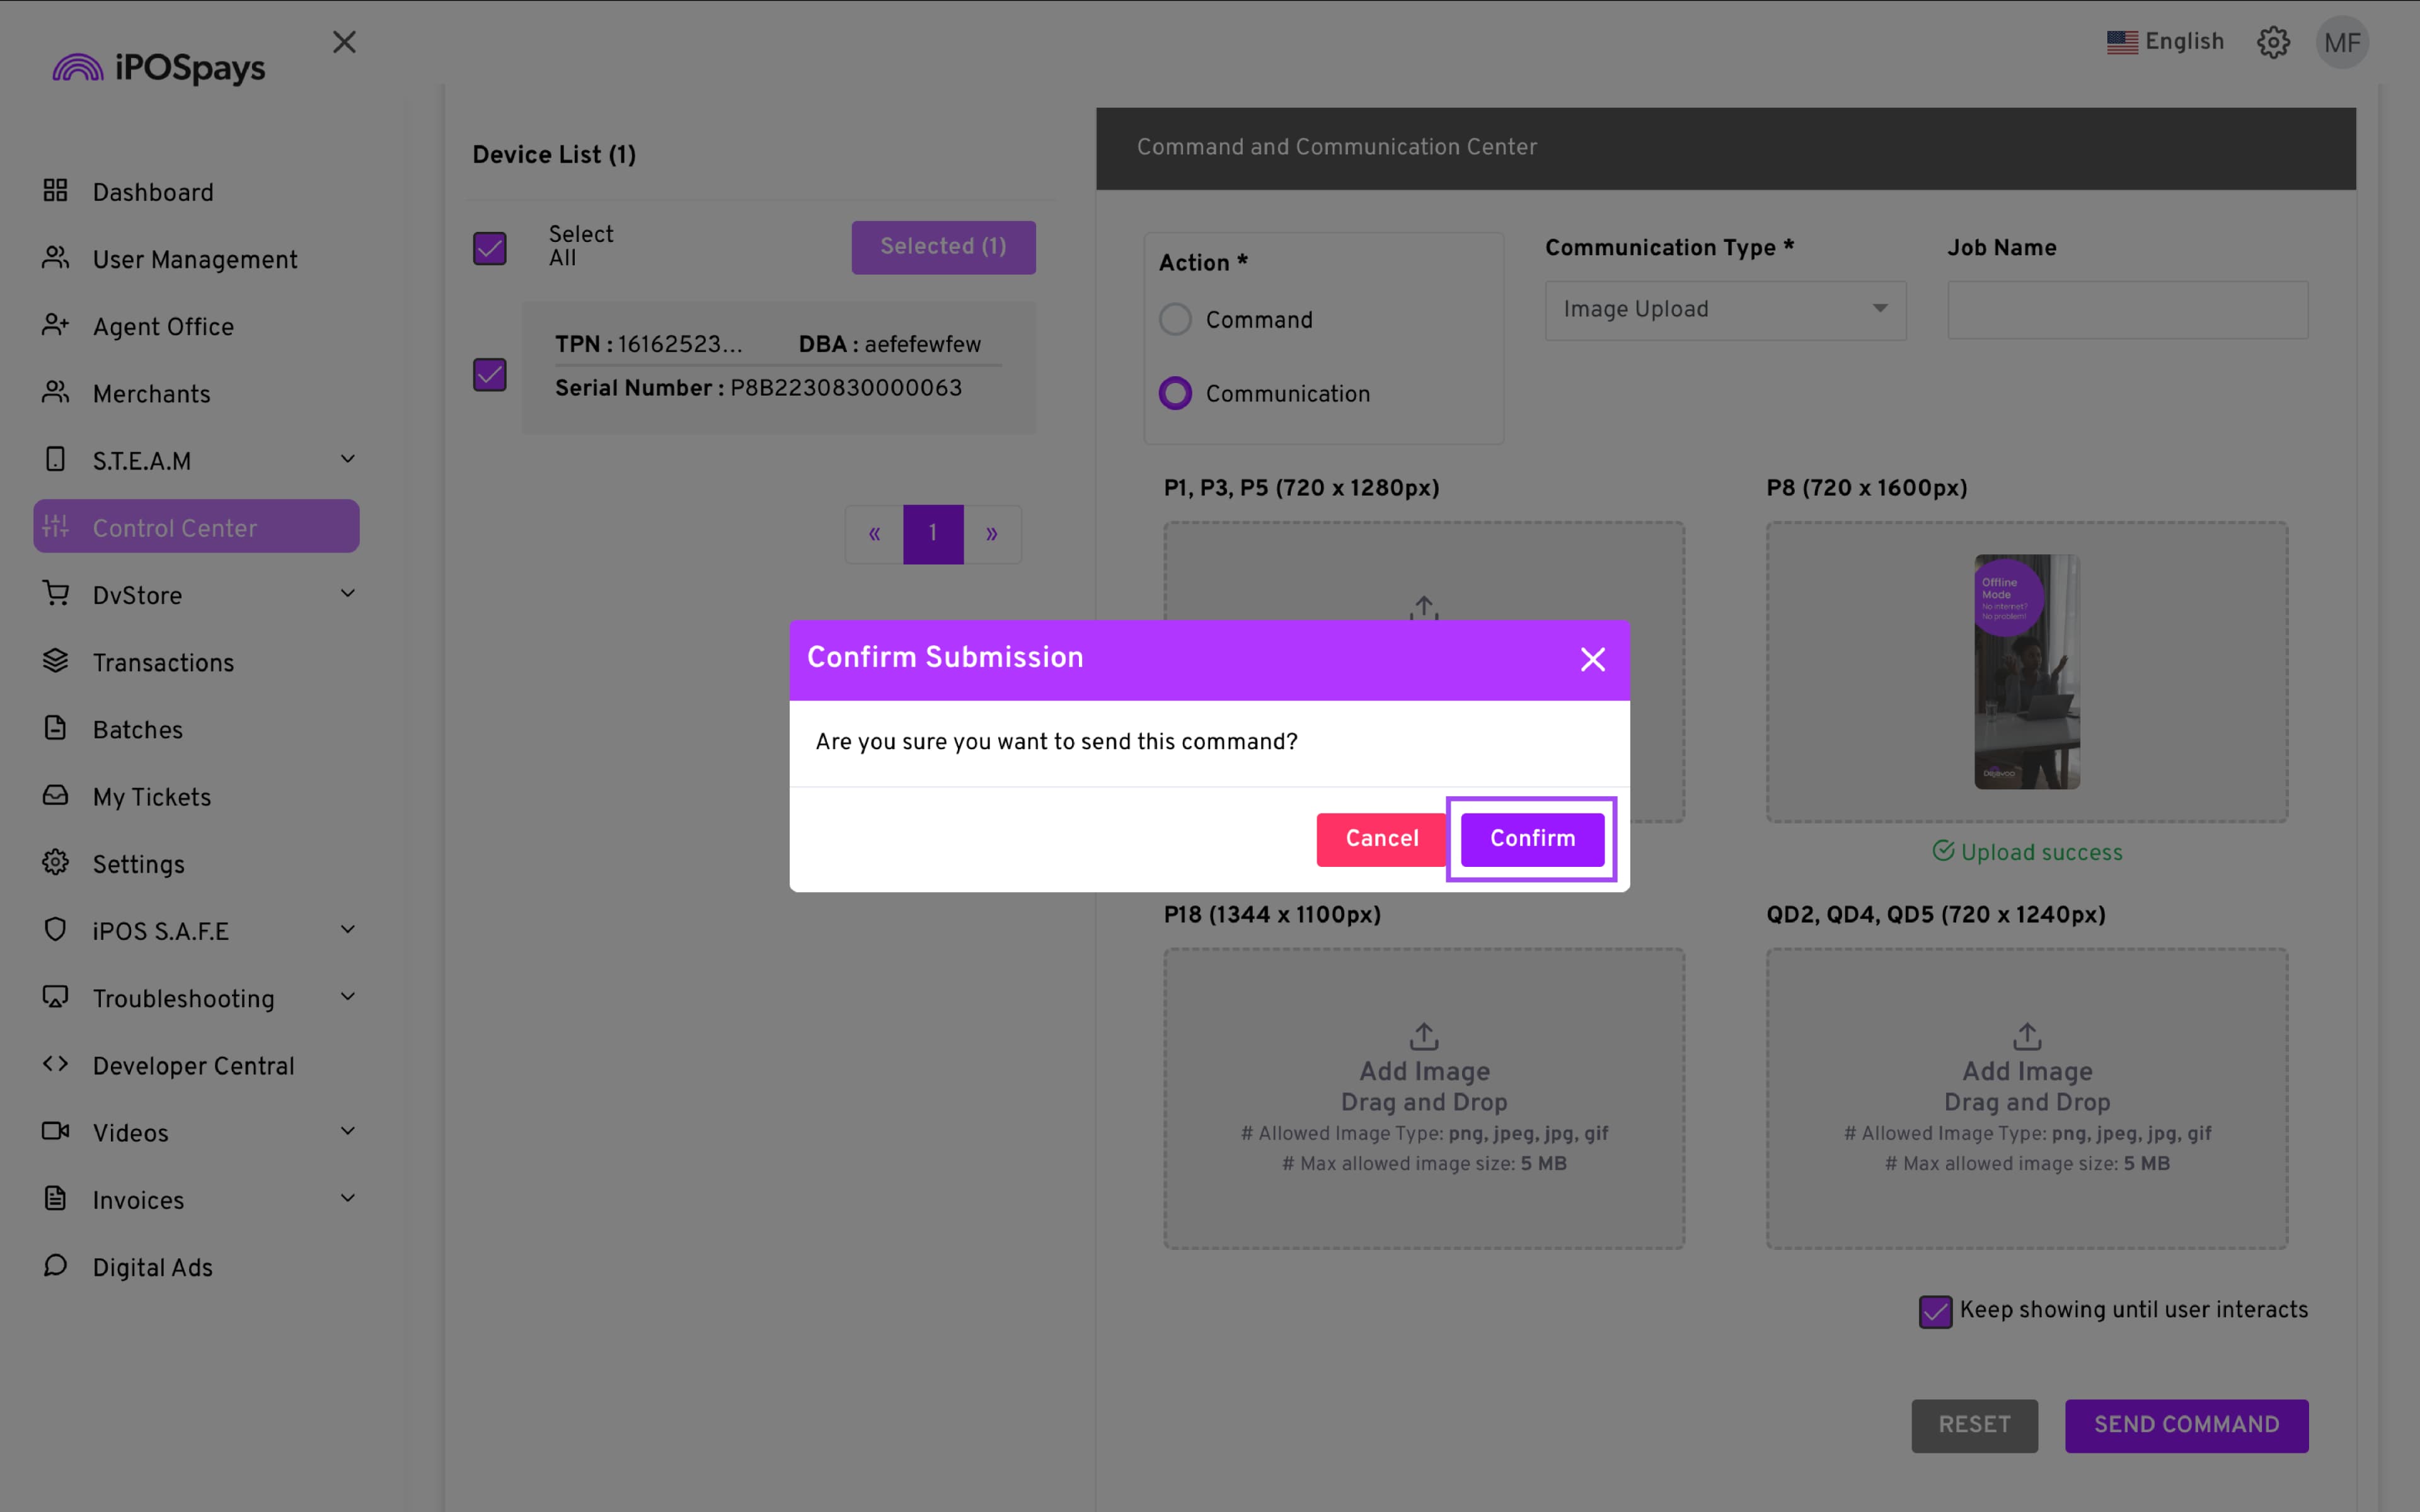2420x1512 pixels.
Task: Close the Confirm Submission dialog with X
Action: [1592, 659]
